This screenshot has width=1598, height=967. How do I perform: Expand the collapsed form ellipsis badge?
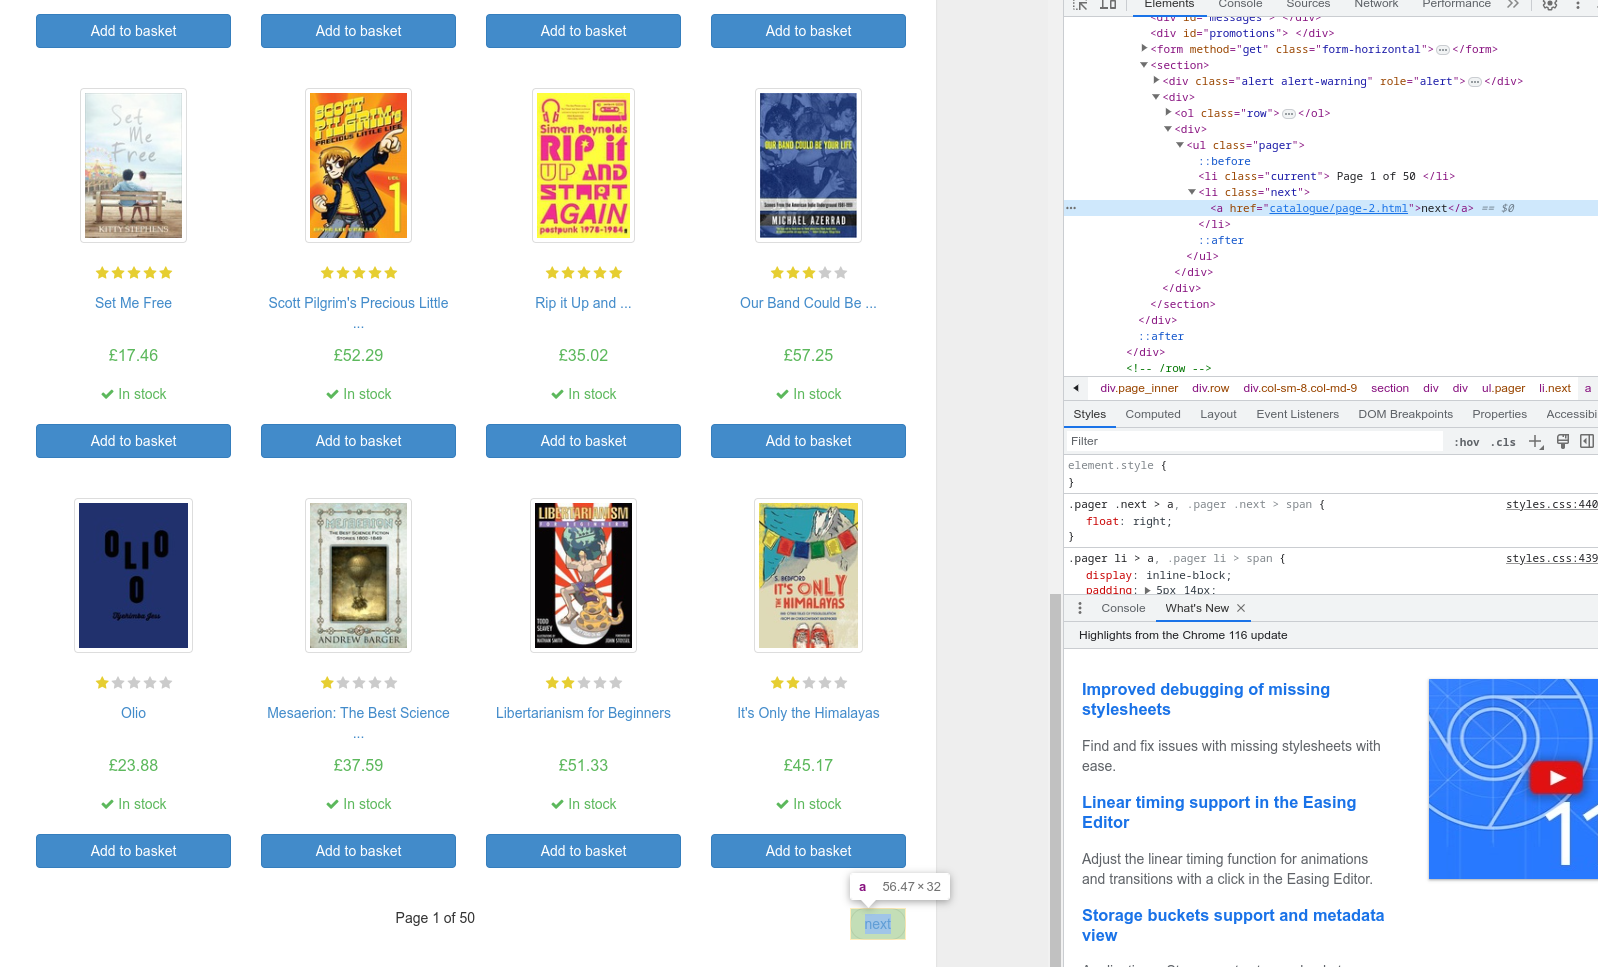point(1443,50)
